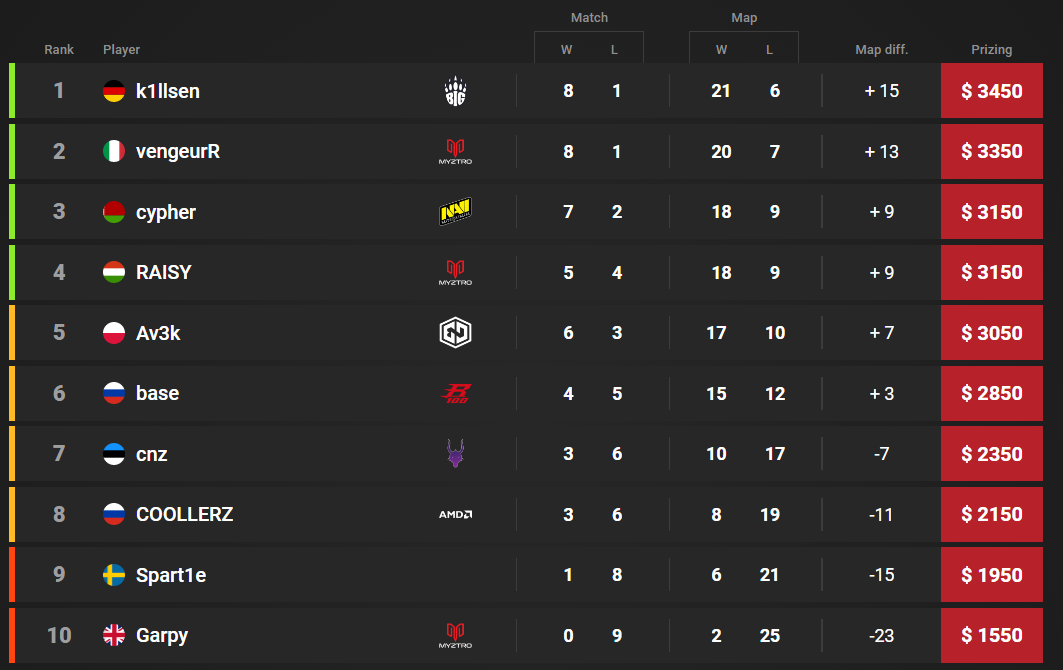The height and width of the screenshot is (670, 1063).
Task: Click the Prizing column header
Action: [991, 50]
